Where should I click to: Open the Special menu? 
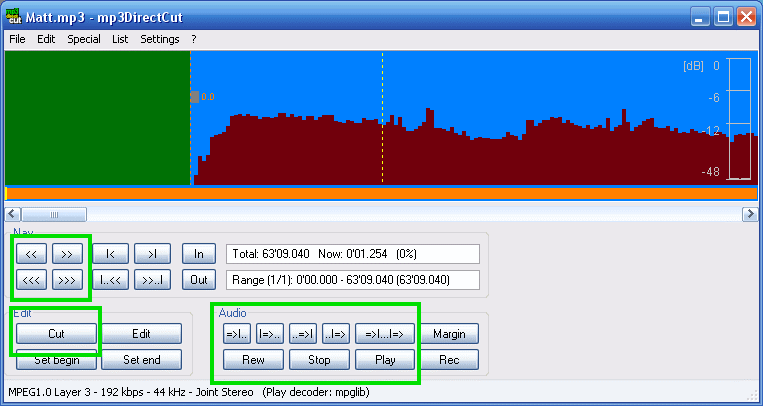(x=84, y=39)
